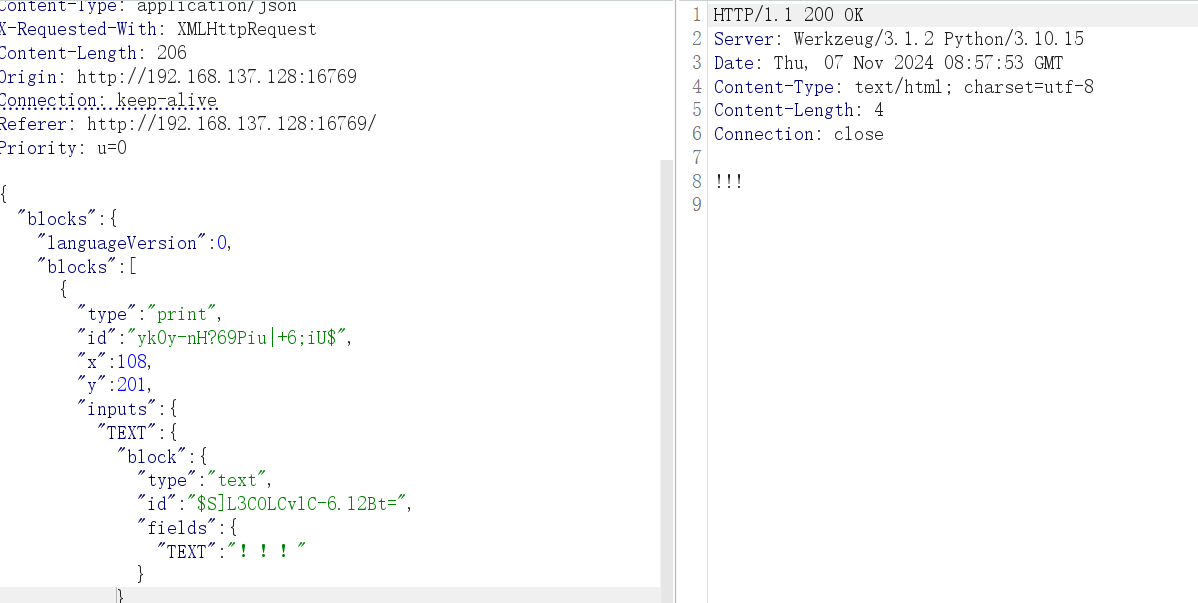Click the Referer header URL

point(231,124)
